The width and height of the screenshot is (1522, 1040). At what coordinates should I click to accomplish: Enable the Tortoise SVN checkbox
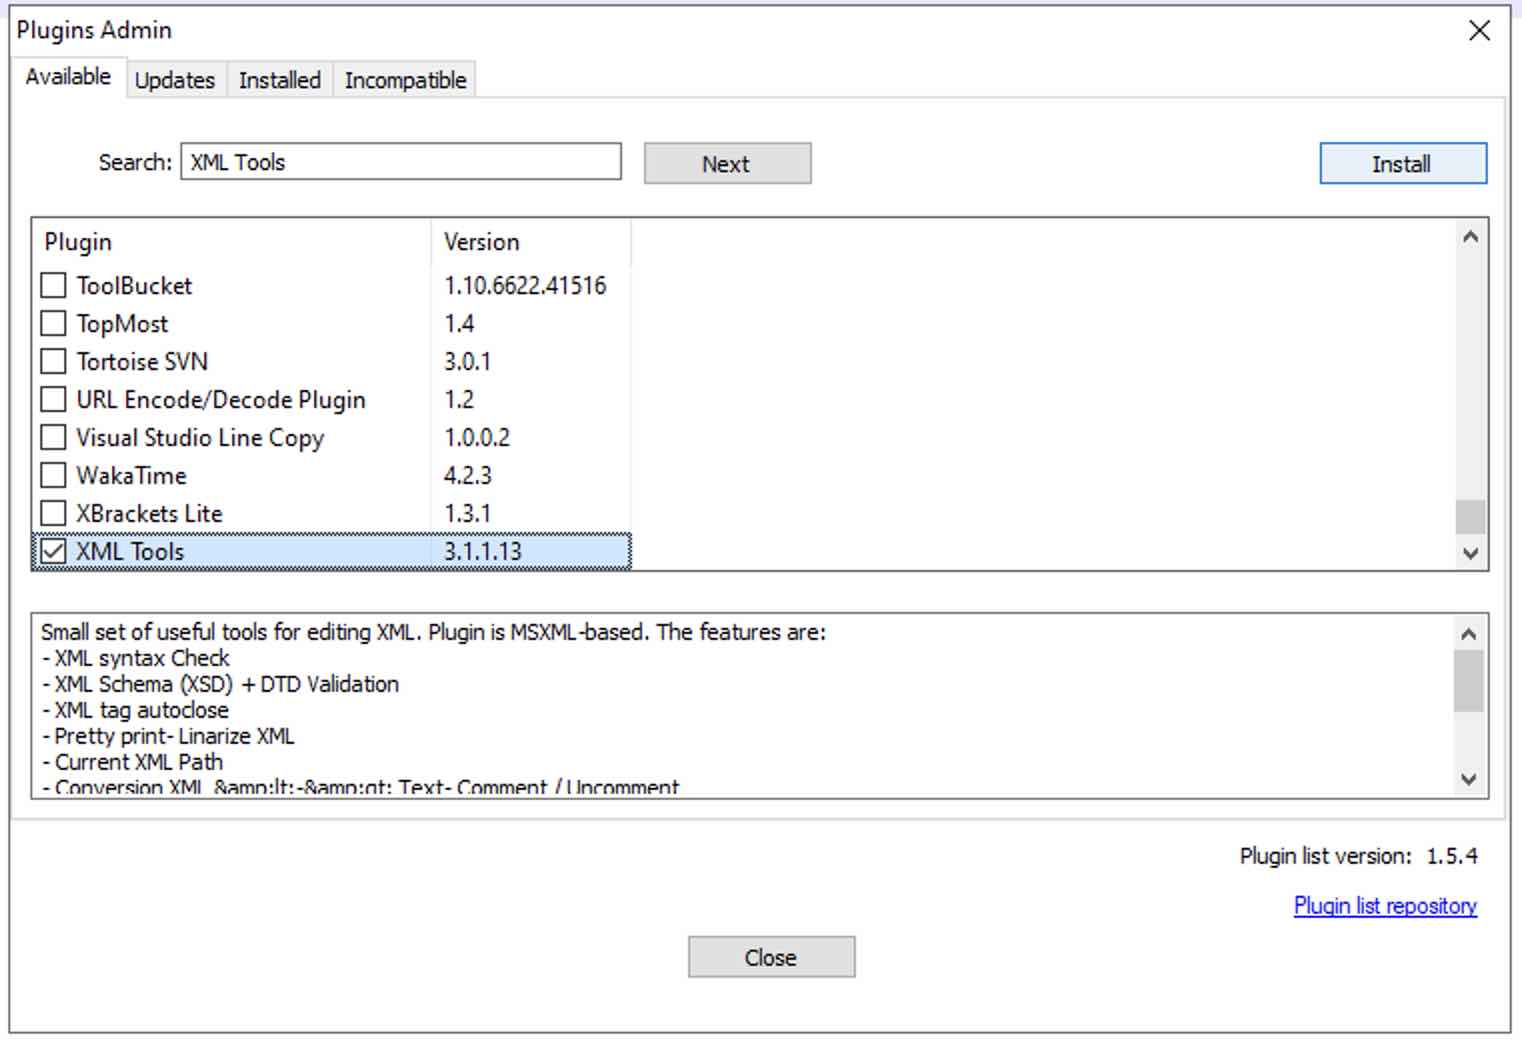pyautogui.click(x=53, y=361)
